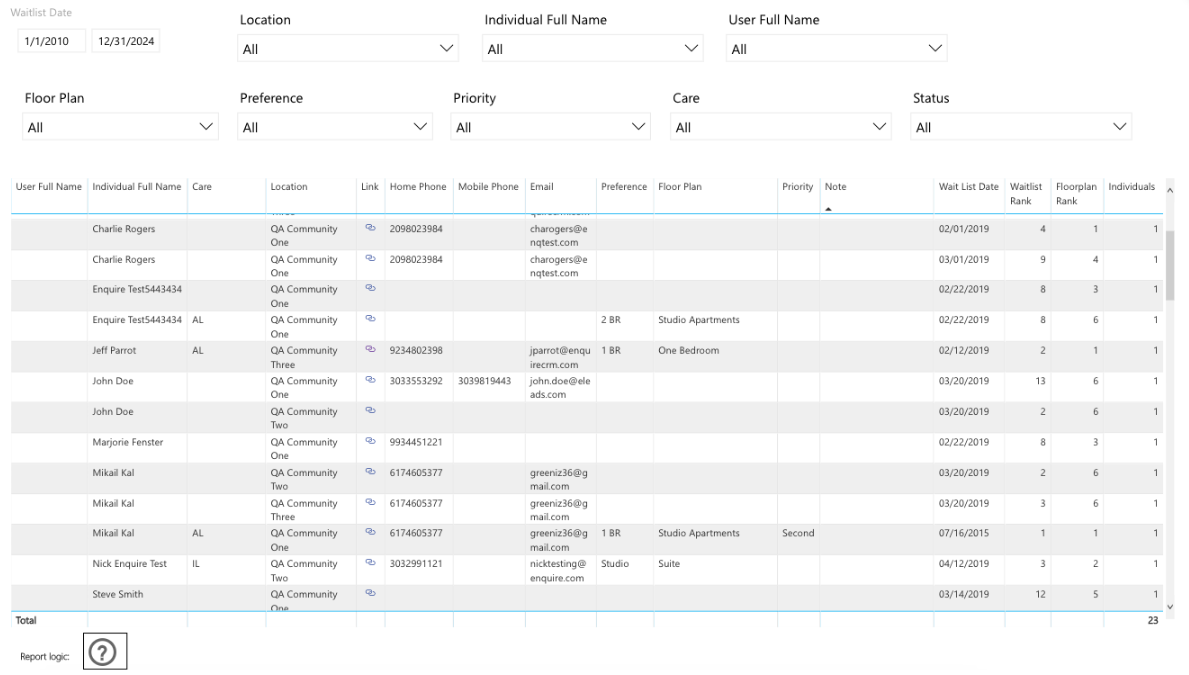Open link icon in Steve Smith row
1189x675 pixels.
coord(370,593)
